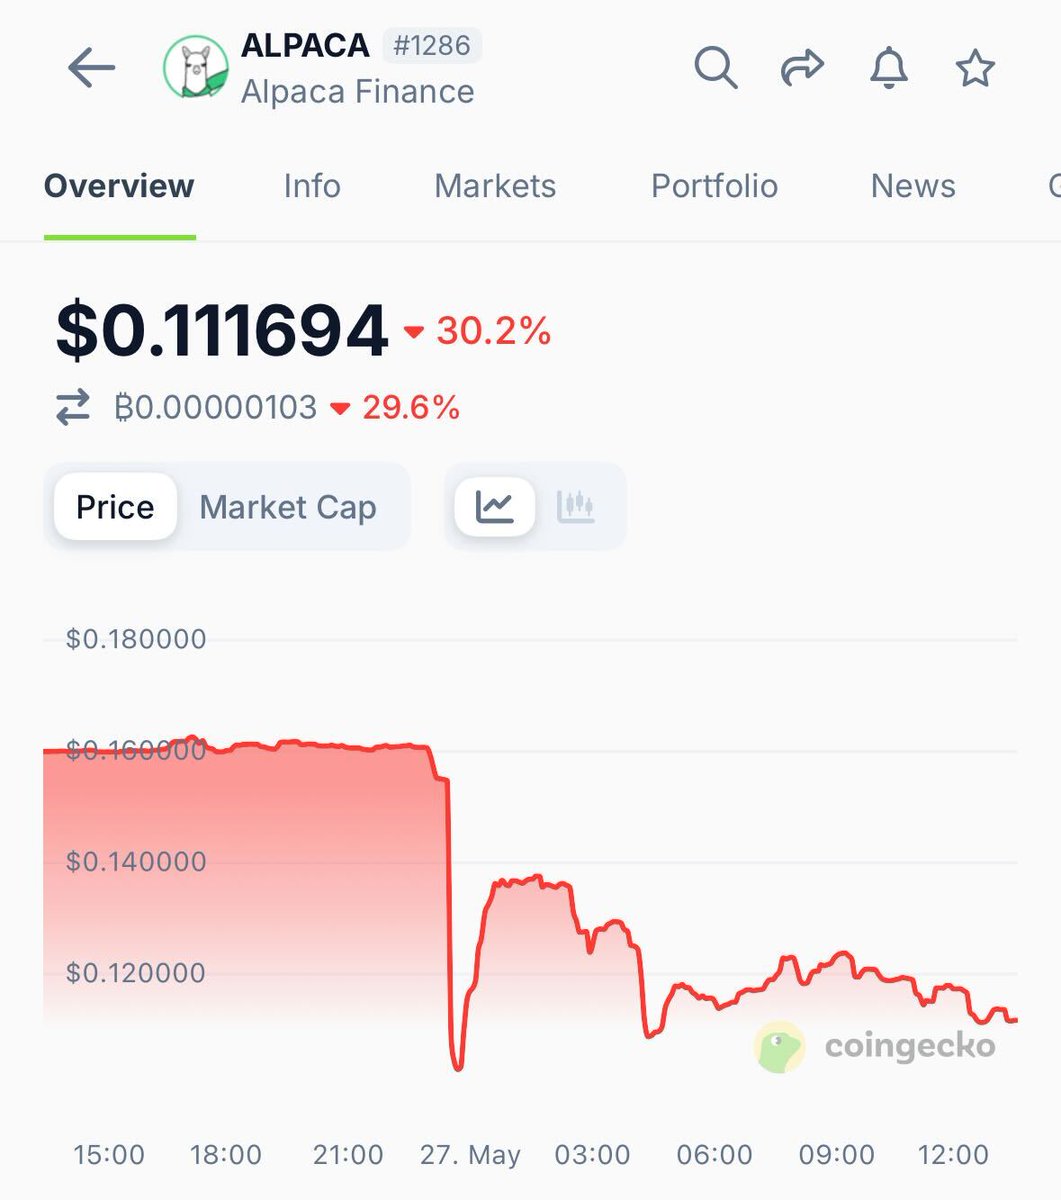Screen dimensions: 1061x1200
Task: Open search with magnifier icon
Action: point(716,69)
